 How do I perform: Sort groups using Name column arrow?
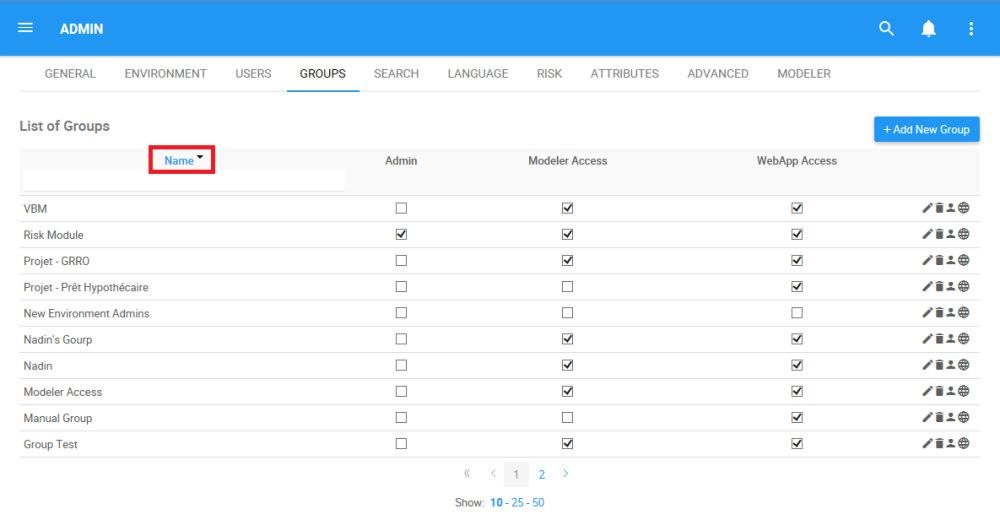(200, 156)
